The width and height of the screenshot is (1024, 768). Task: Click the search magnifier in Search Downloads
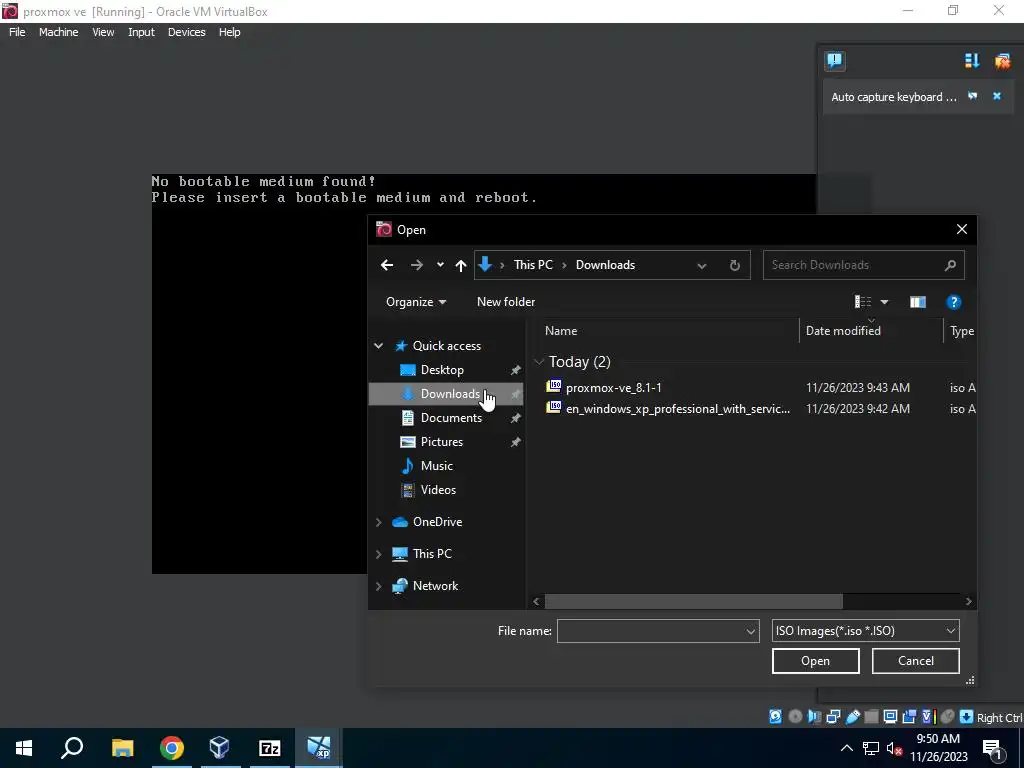[950, 264]
